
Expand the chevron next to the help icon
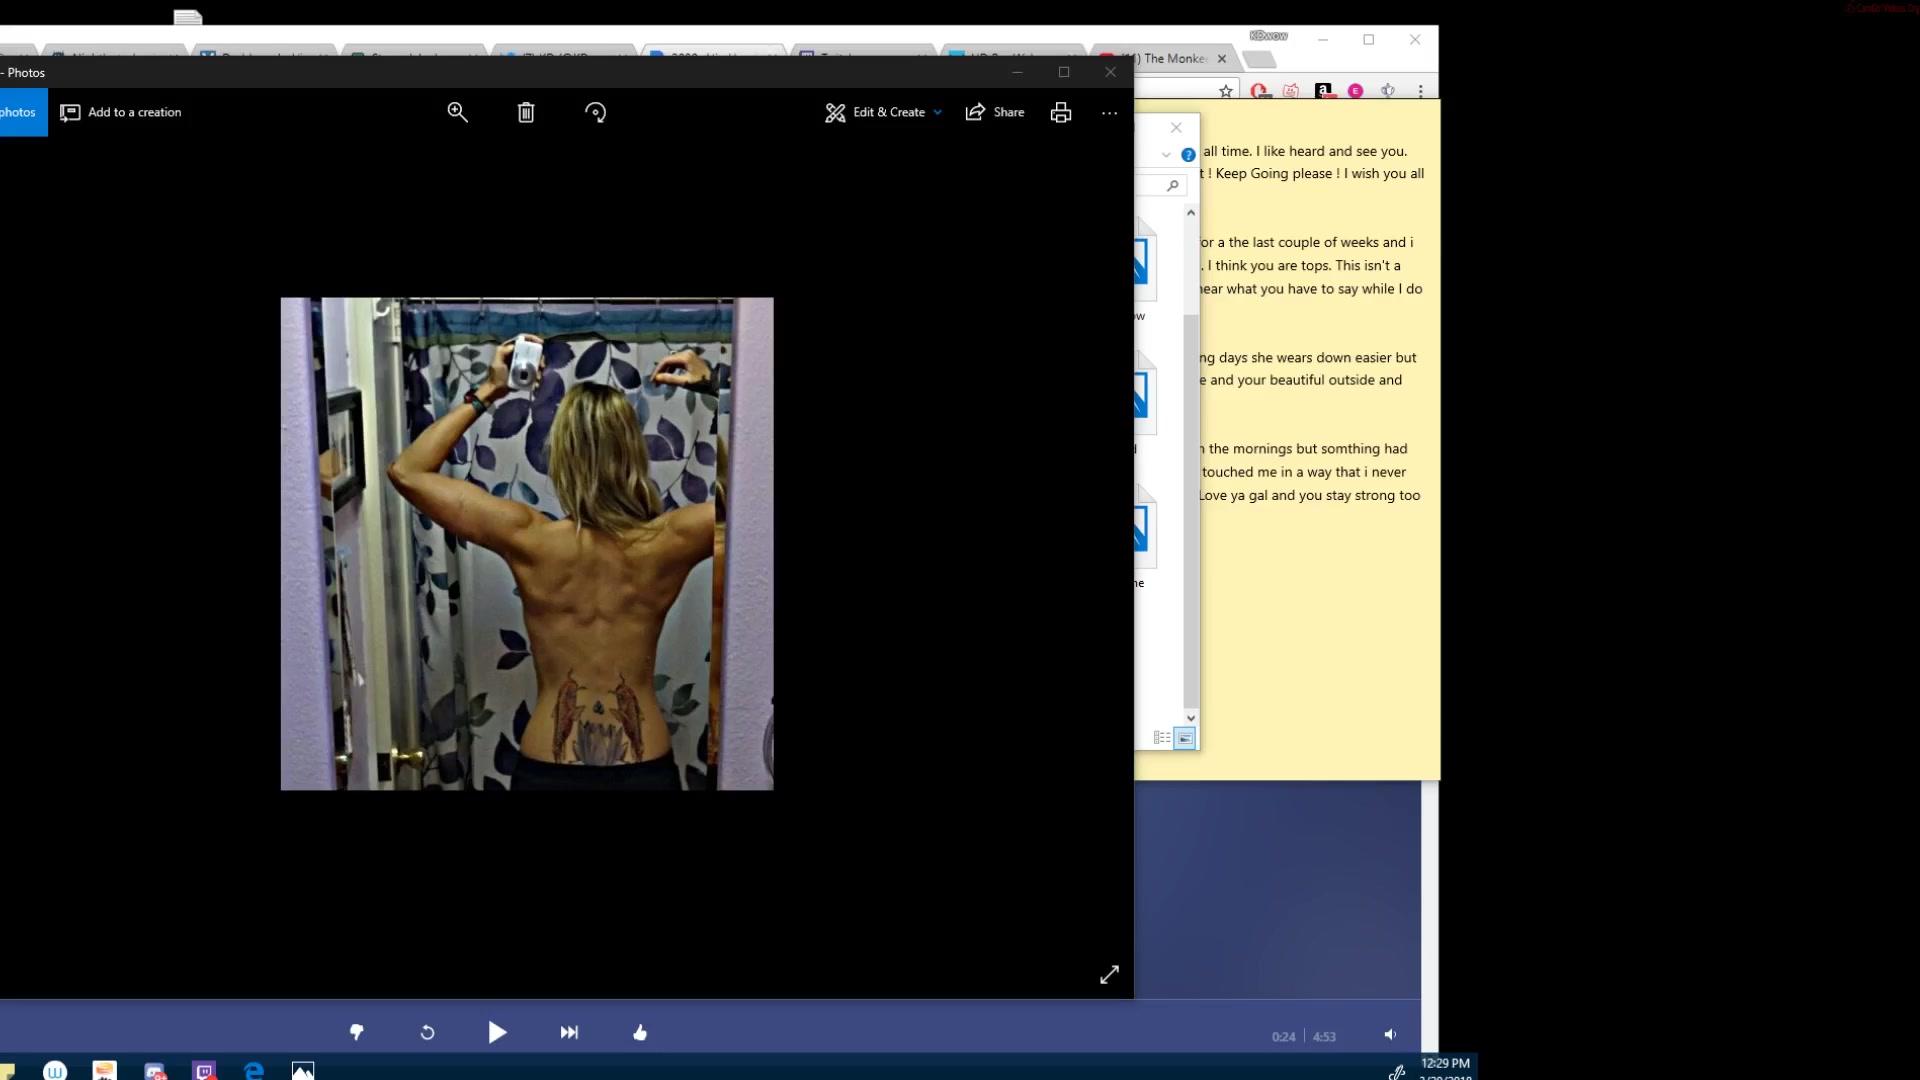pos(1166,155)
